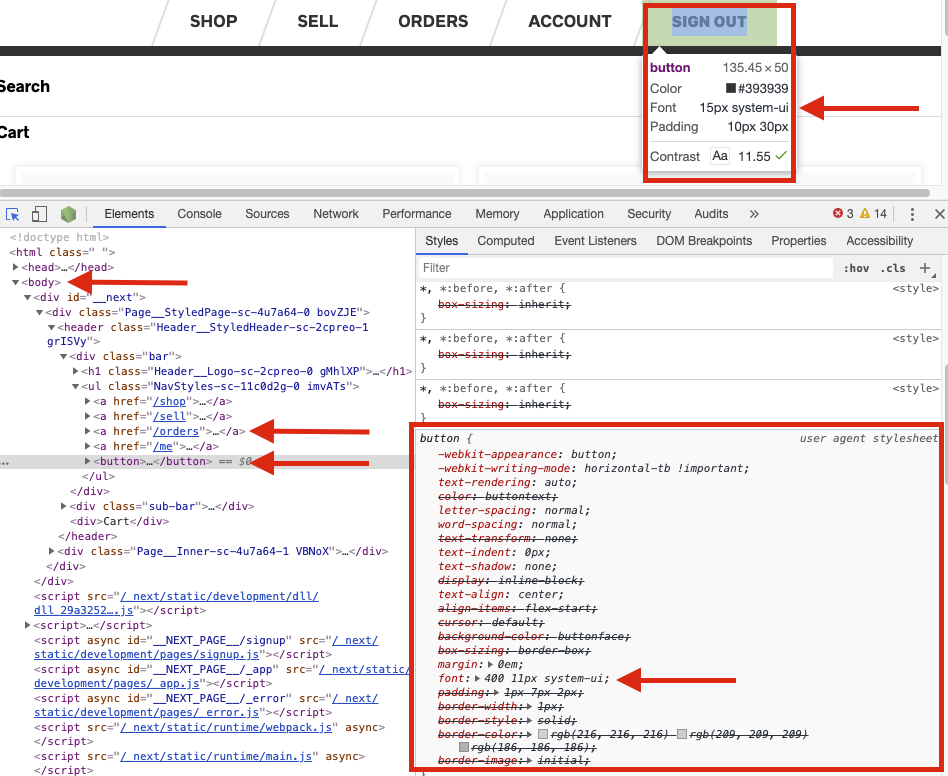Click the yellow warning count badge
Screen dimensions: 948x776
873,213
